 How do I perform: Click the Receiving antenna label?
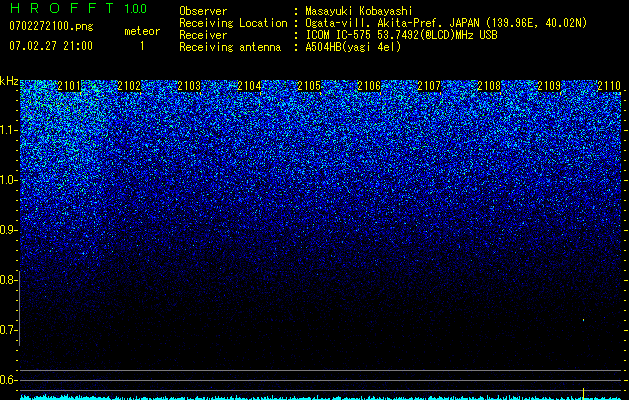pyautogui.click(x=230, y=47)
